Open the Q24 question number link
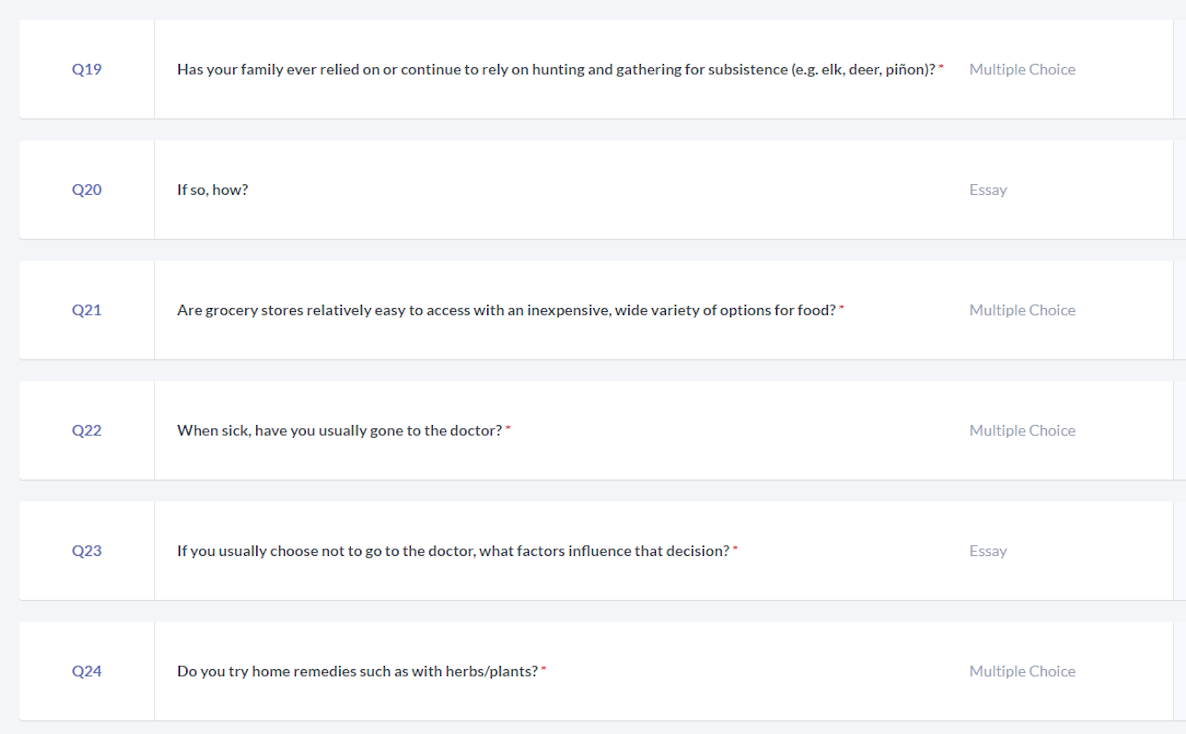The image size is (1186, 734). tap(86, 671)
